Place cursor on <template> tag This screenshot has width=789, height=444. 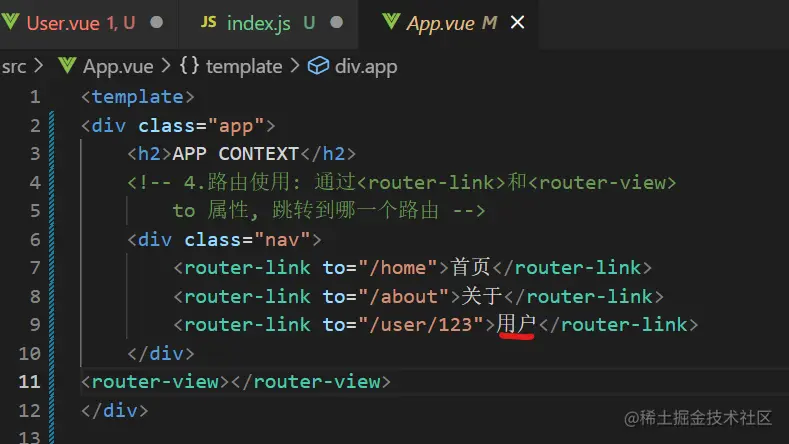(138, 97)
